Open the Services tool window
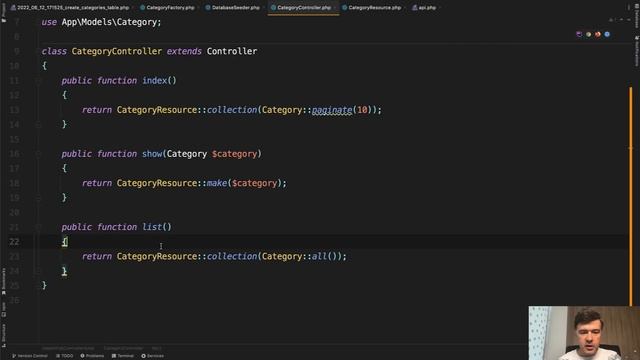The image size is (640, 360). 152,356
